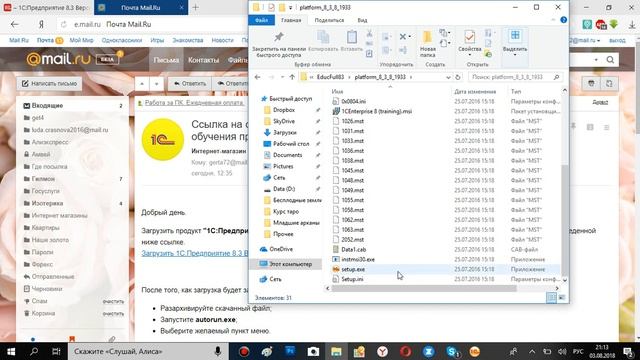The height and width of the screenshot is (360, 640).
Task: Select the Data1.cab file
Action: 353,249
